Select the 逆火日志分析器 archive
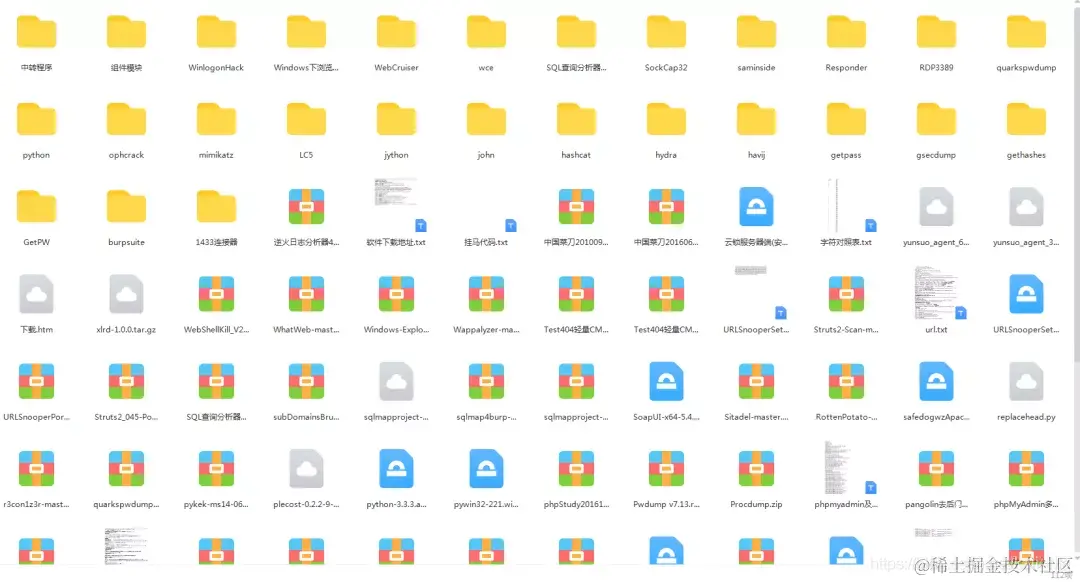Image resolution: width=1080 pixels, height=582 pixels. pyautogui.click(x=307, y=207)
